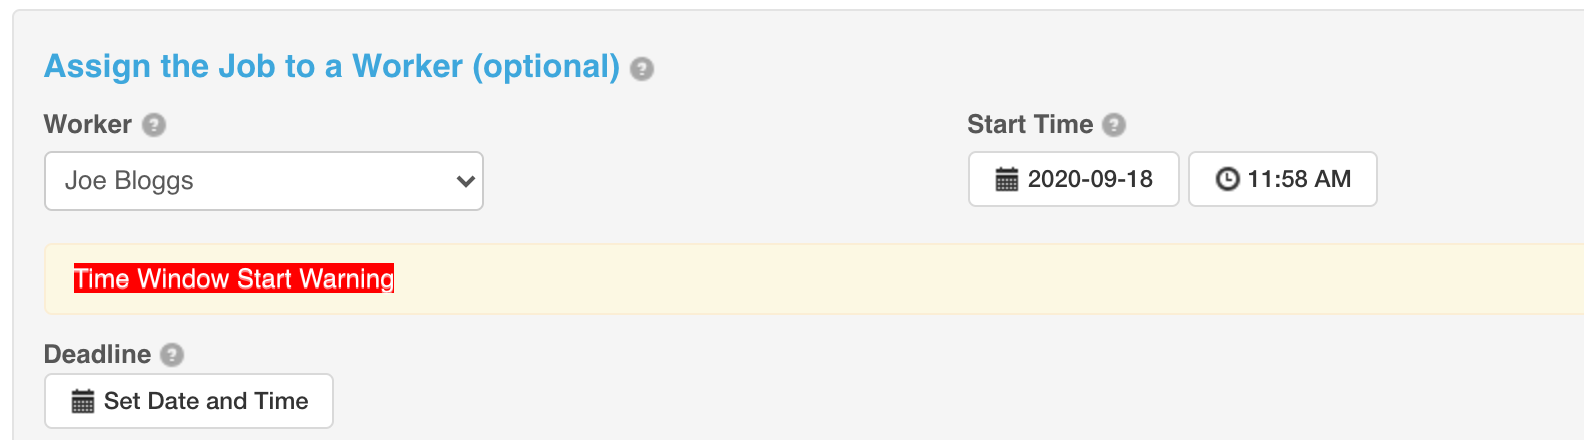Screen dimensions: 1584x440
Task: Click the Assign the Job to a Worker heading
Action: pos(332,66)
